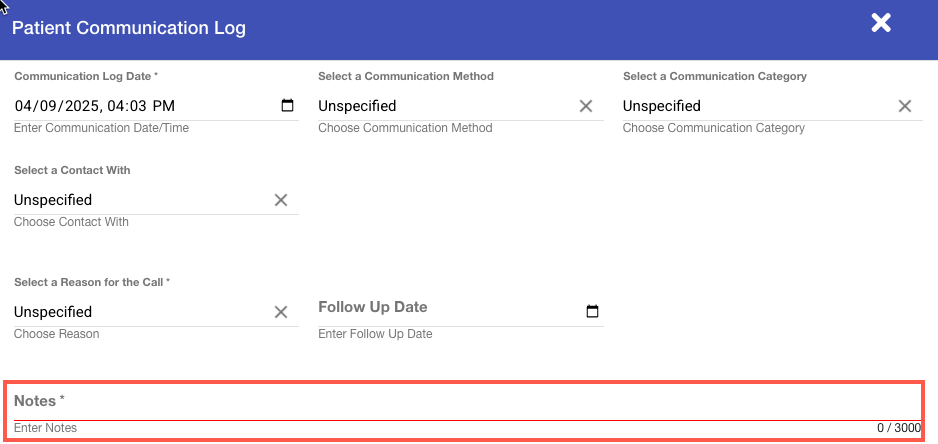Select the year 2025 in the log date
The image size is (938, 444).
(x=80, y=106)
